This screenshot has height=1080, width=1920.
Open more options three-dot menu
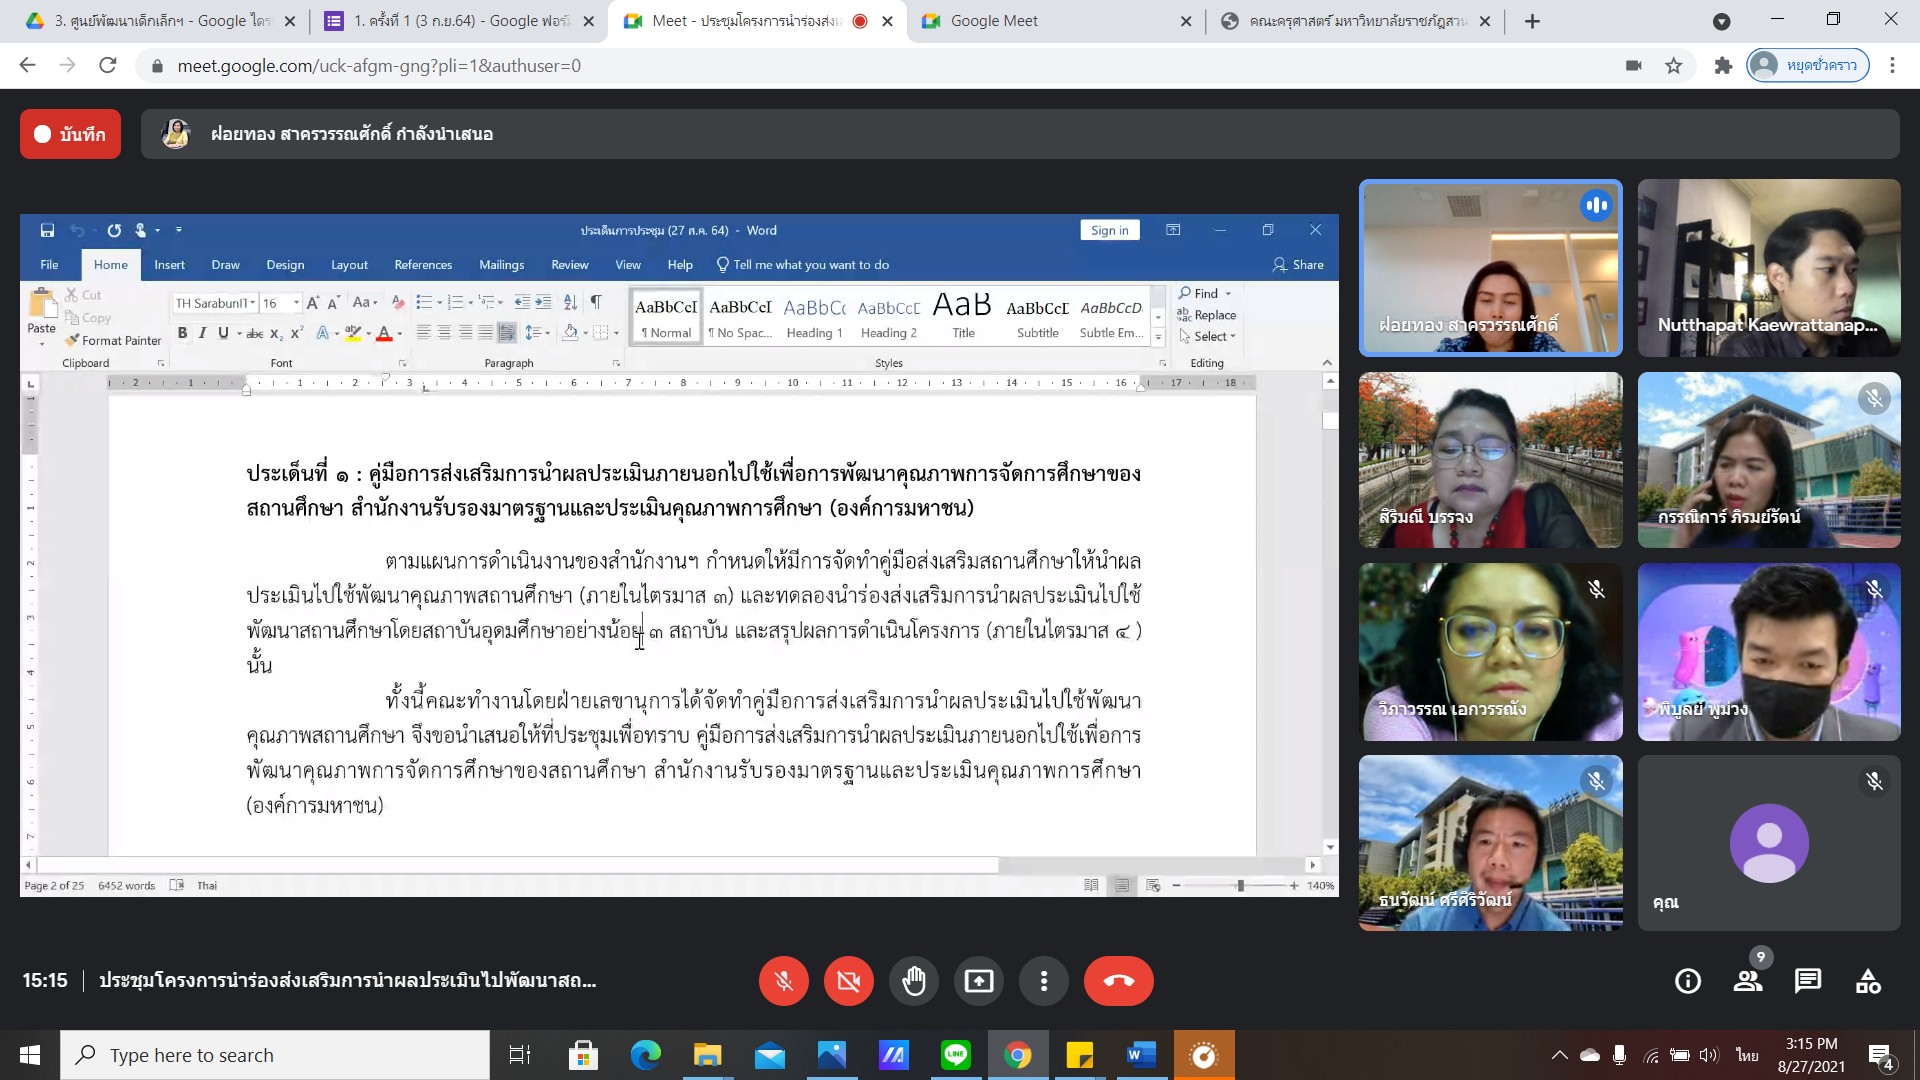click(x=1043, y=981)
